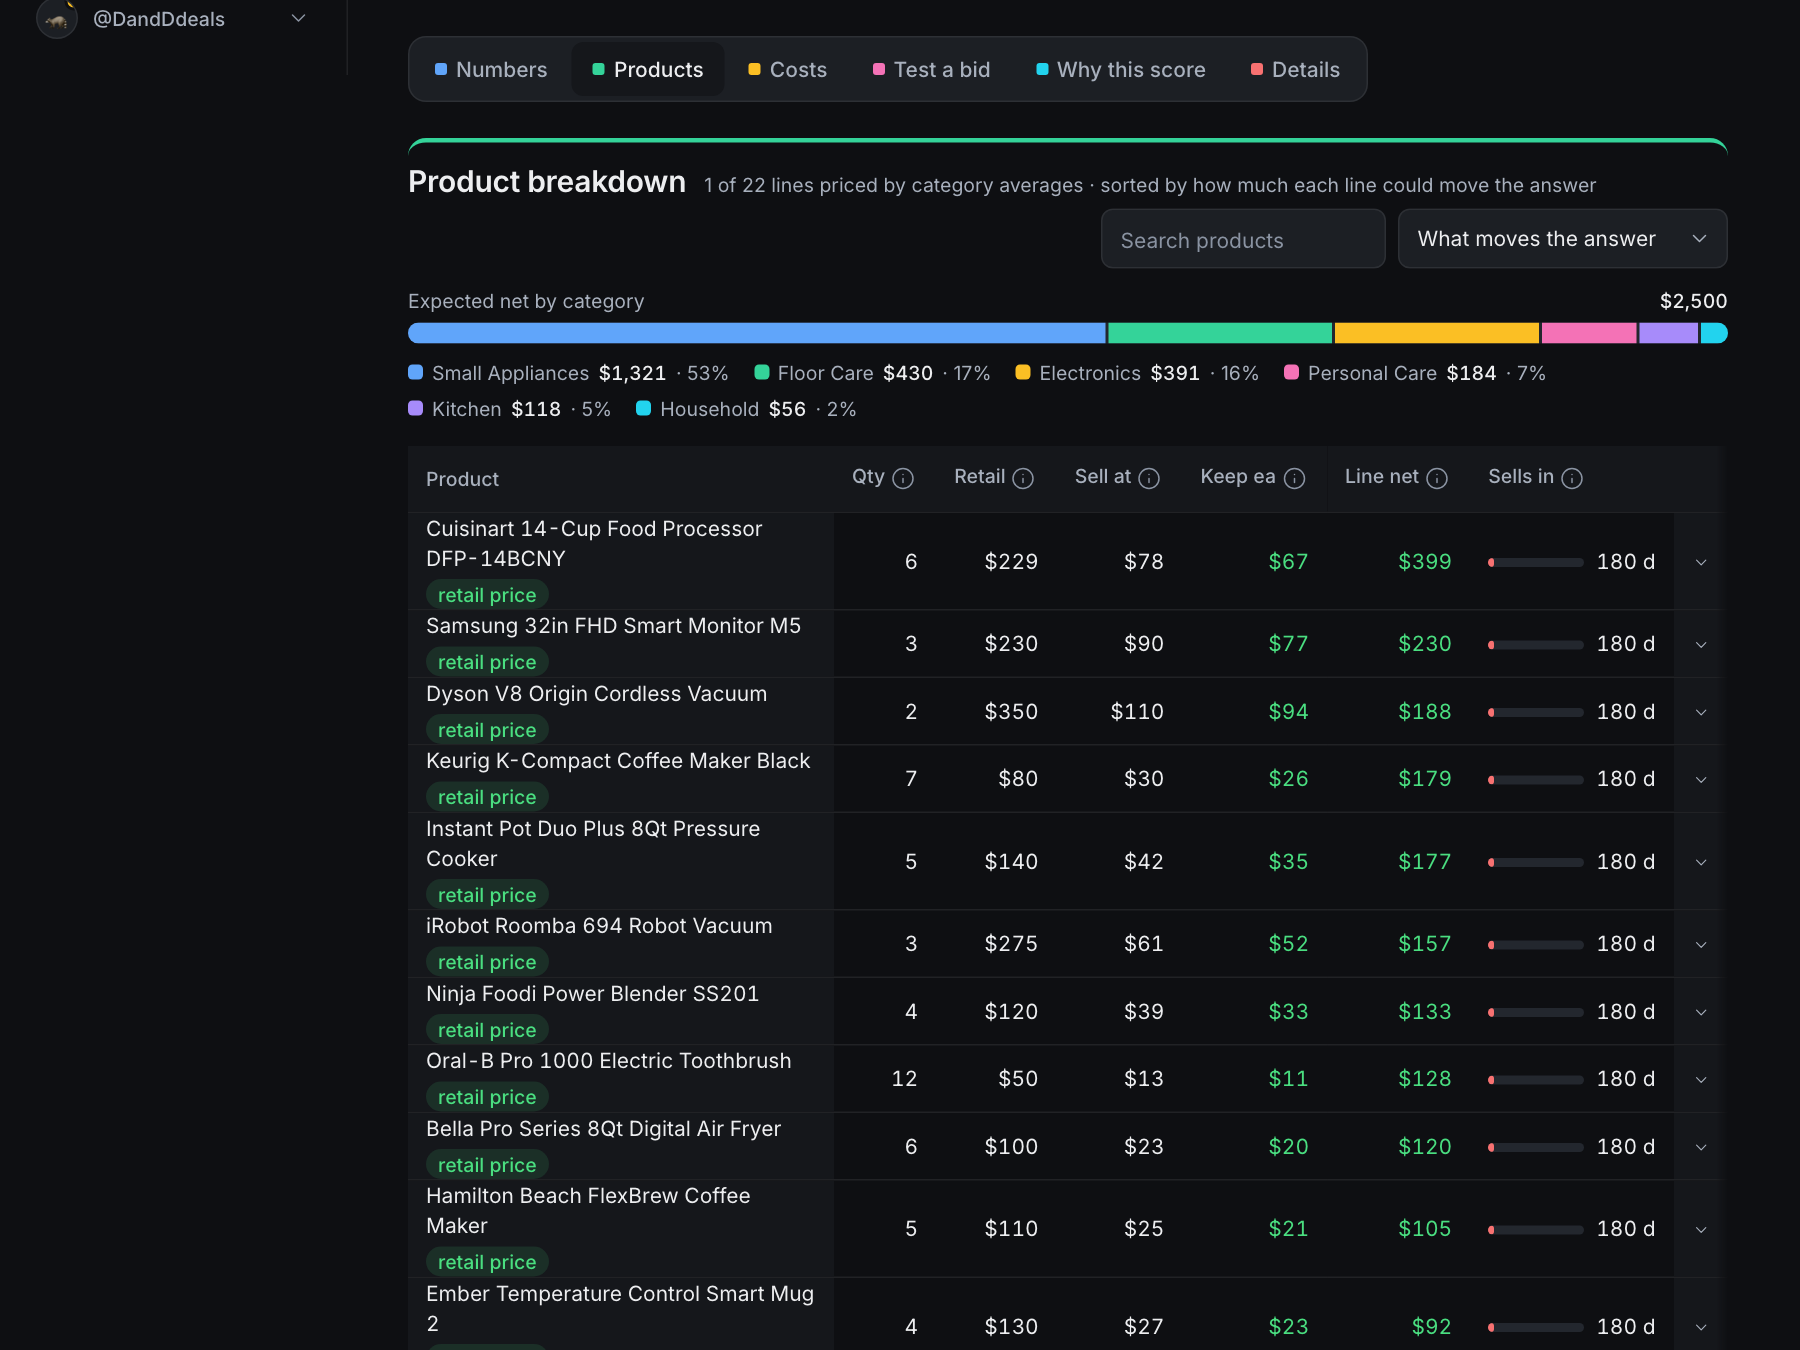Screen dimensions: 1800x1350
Task: Expand the Ember Smart Mug row
Action: point(1701,1327)
